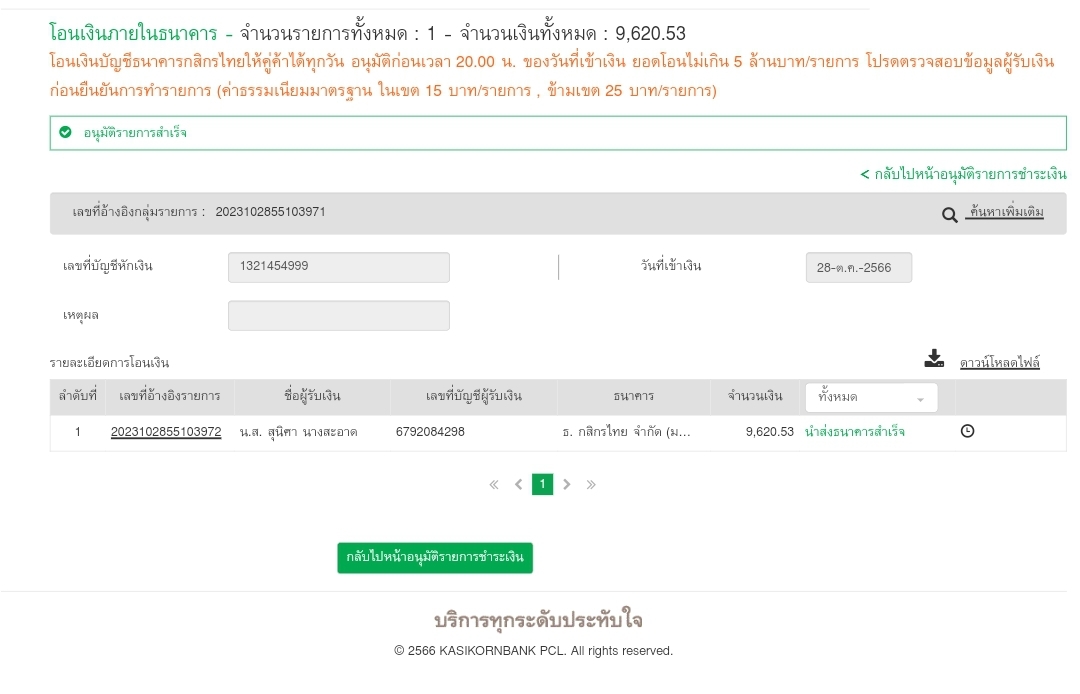This screenshot has width=1080, height=694.
Task: Click the debit account number field 1321454999
Action: point(339,267)
